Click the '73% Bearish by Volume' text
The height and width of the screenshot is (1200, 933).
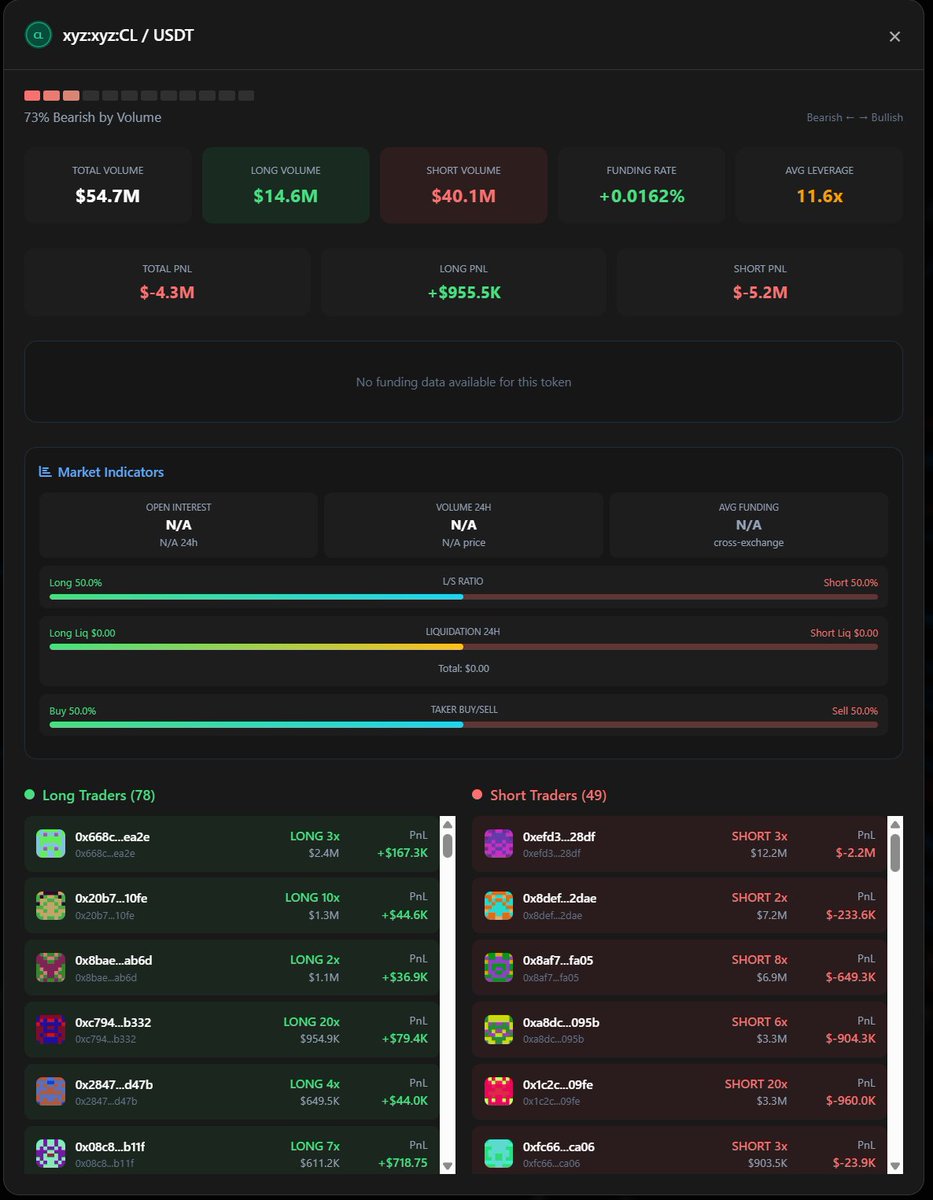93,117
